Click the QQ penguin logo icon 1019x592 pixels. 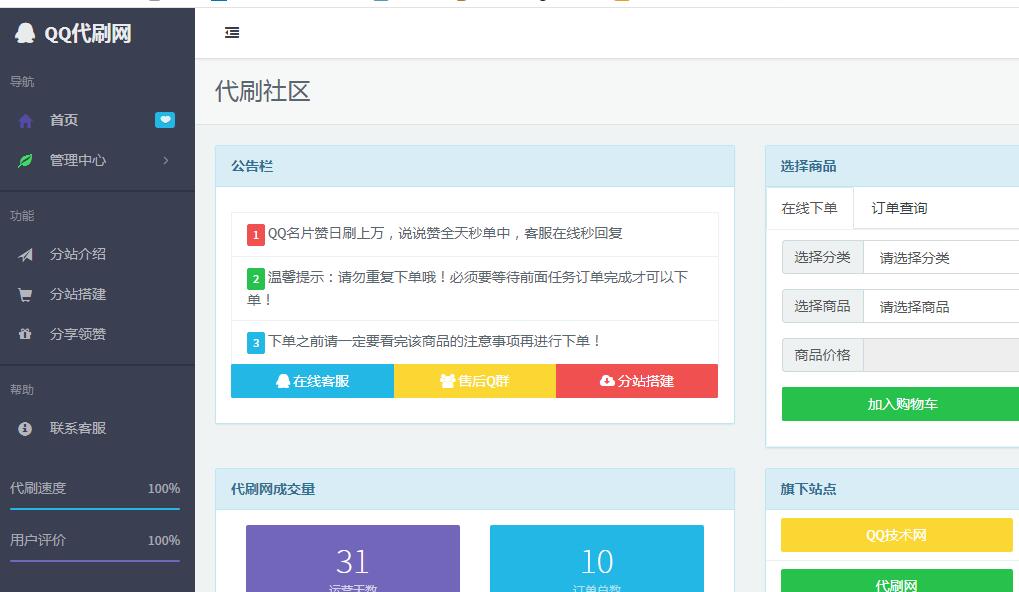click(25, 33)
